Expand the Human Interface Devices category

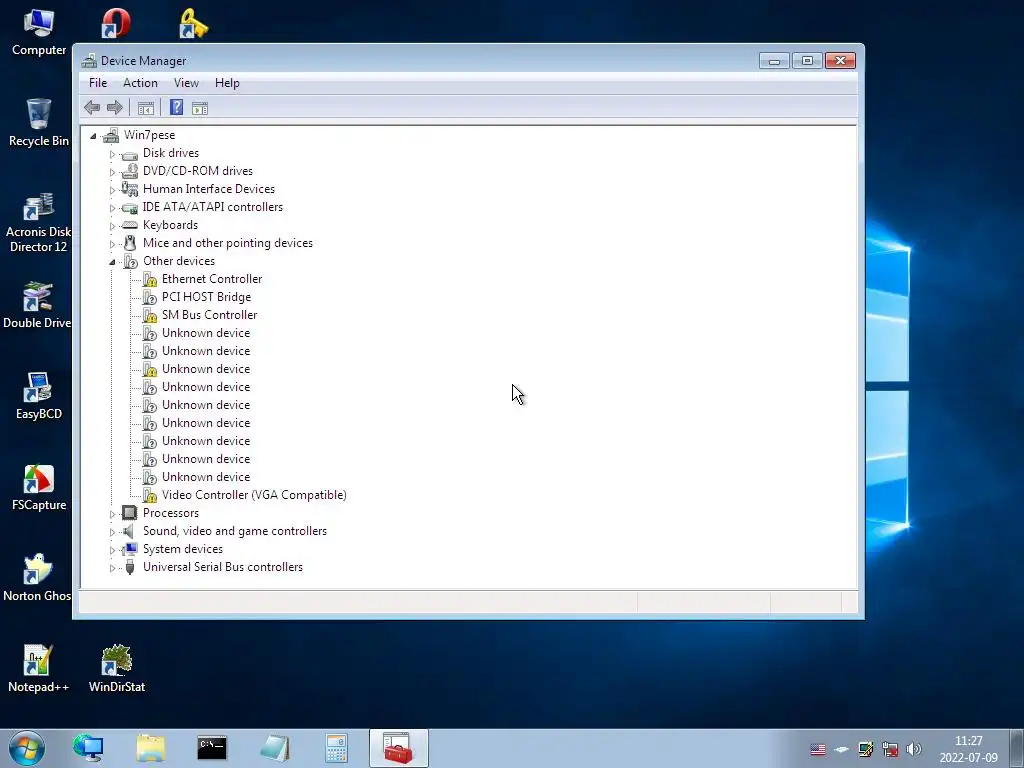[112, 190]
